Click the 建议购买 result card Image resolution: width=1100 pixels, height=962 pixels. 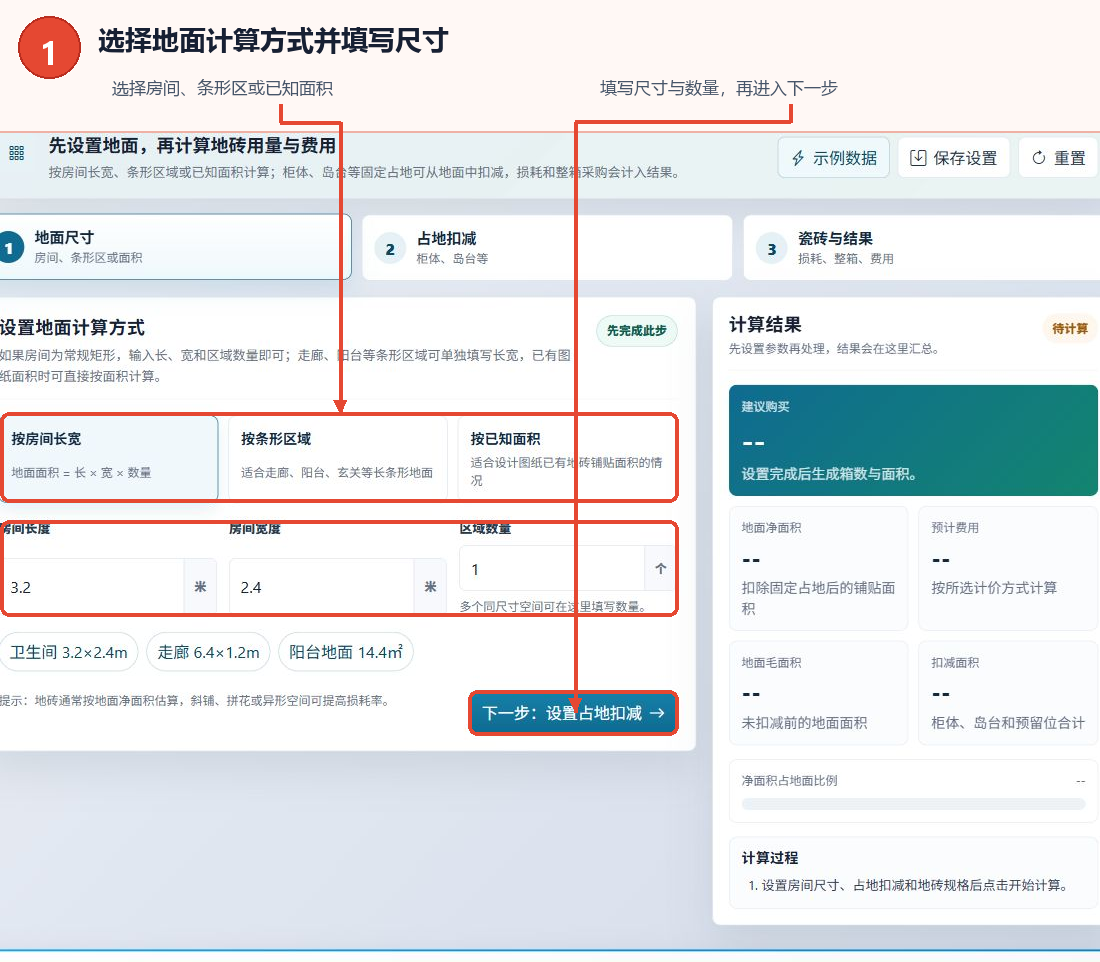coord(913,440)
